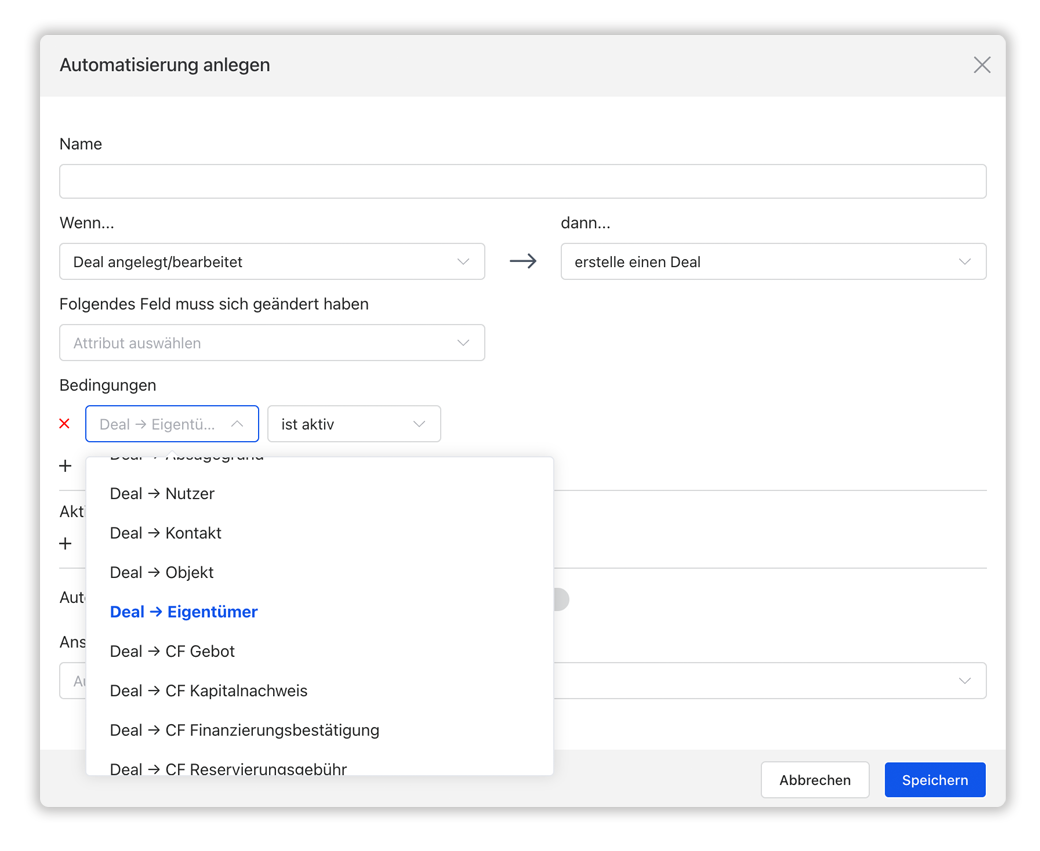Image resolution: width=1040 pixels, height=851 pixels.
Task: Collapse the 'Deal → Eigentü...' condition dropdown
Action: point(172,424)
